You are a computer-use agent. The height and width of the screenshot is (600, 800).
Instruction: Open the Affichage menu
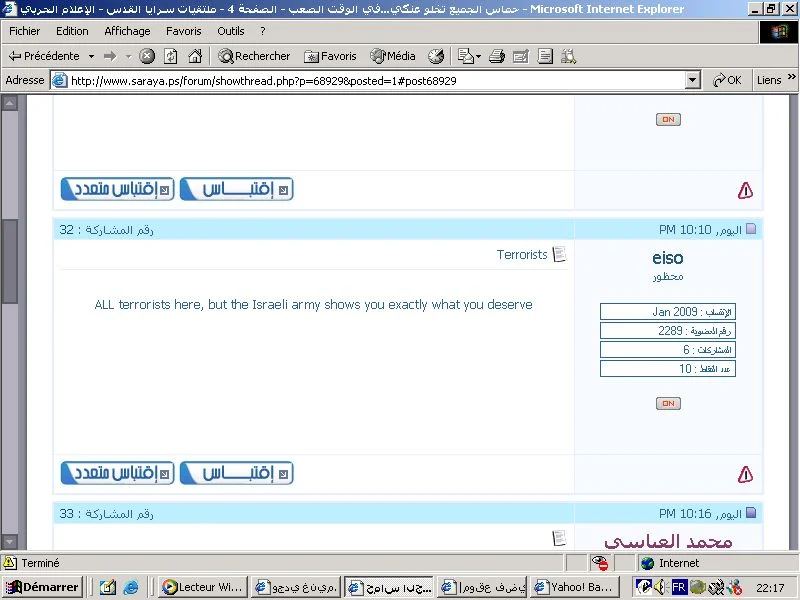pyautogui.click(x=127, y=31)
